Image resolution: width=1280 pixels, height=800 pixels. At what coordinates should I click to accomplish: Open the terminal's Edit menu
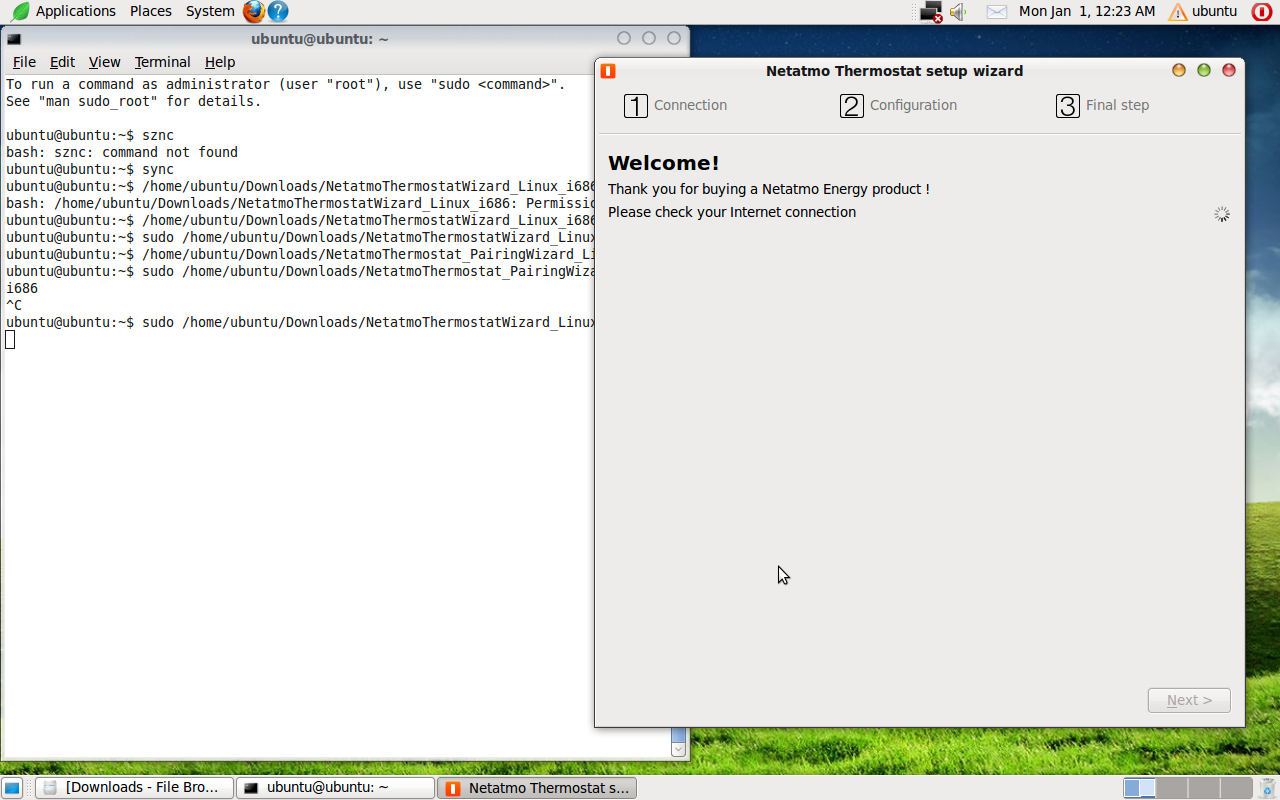62,62
